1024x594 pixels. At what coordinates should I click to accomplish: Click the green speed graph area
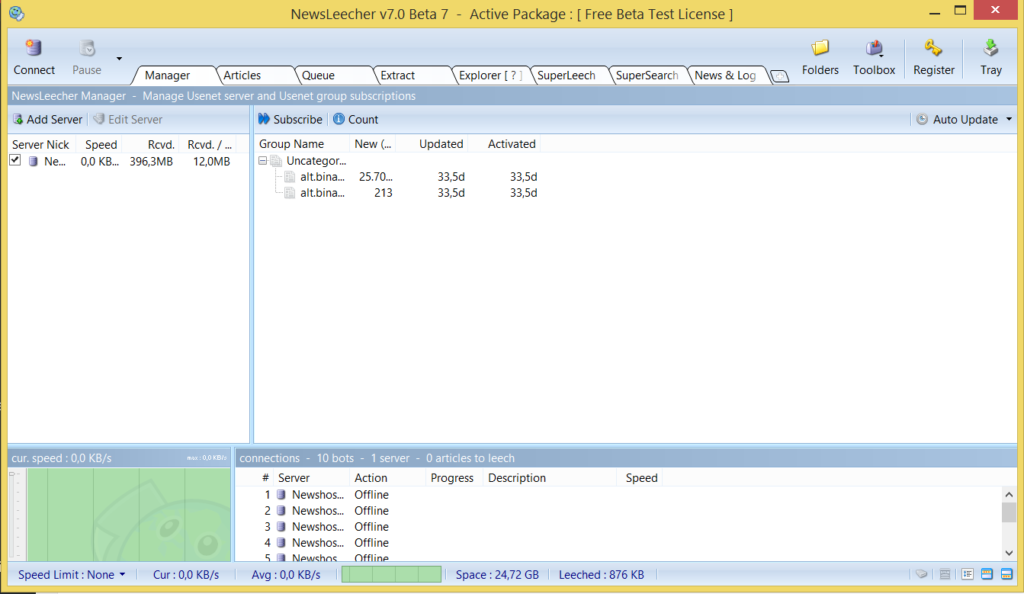[x=129, y=514]
